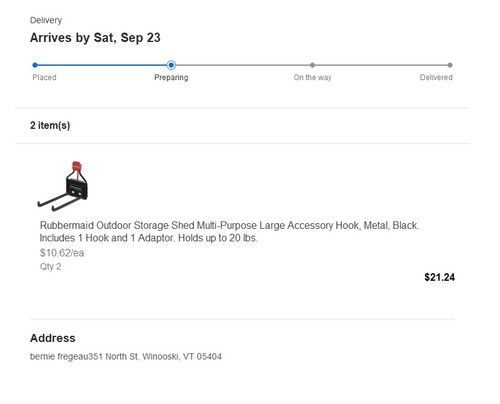The image size is (500, 404).
Task: Click the Qty 2 quantity text
Action: tap(50, 267)
